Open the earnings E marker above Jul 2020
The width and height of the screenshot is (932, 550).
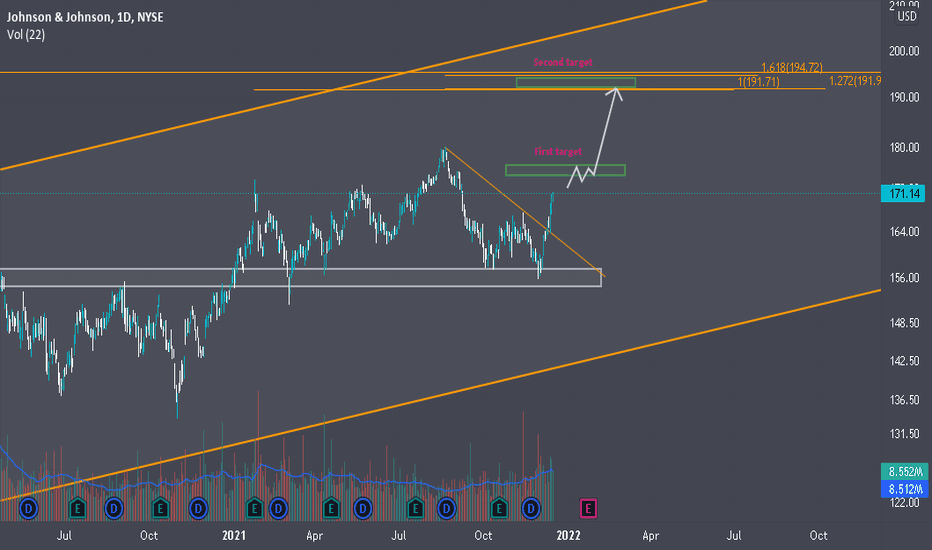77,508
